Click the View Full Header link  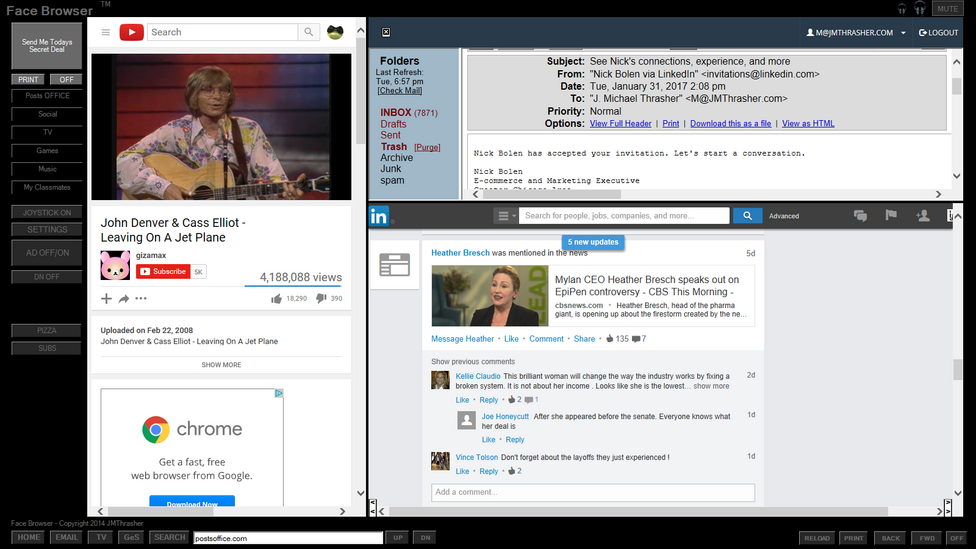tap(620, 124)
